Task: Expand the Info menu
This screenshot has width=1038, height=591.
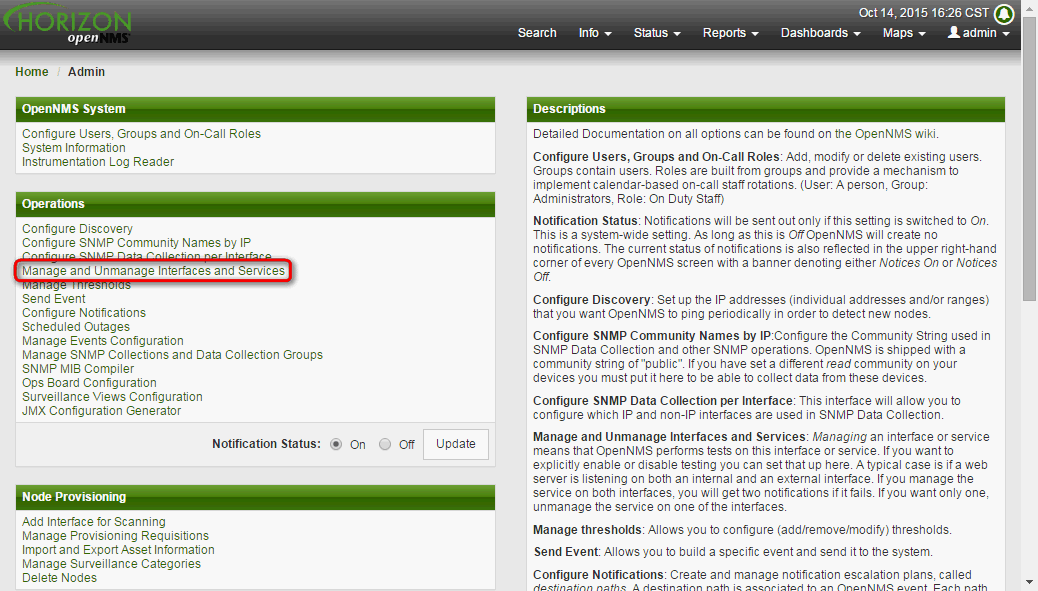Action: pyautogui.click(x=594, y=33)
